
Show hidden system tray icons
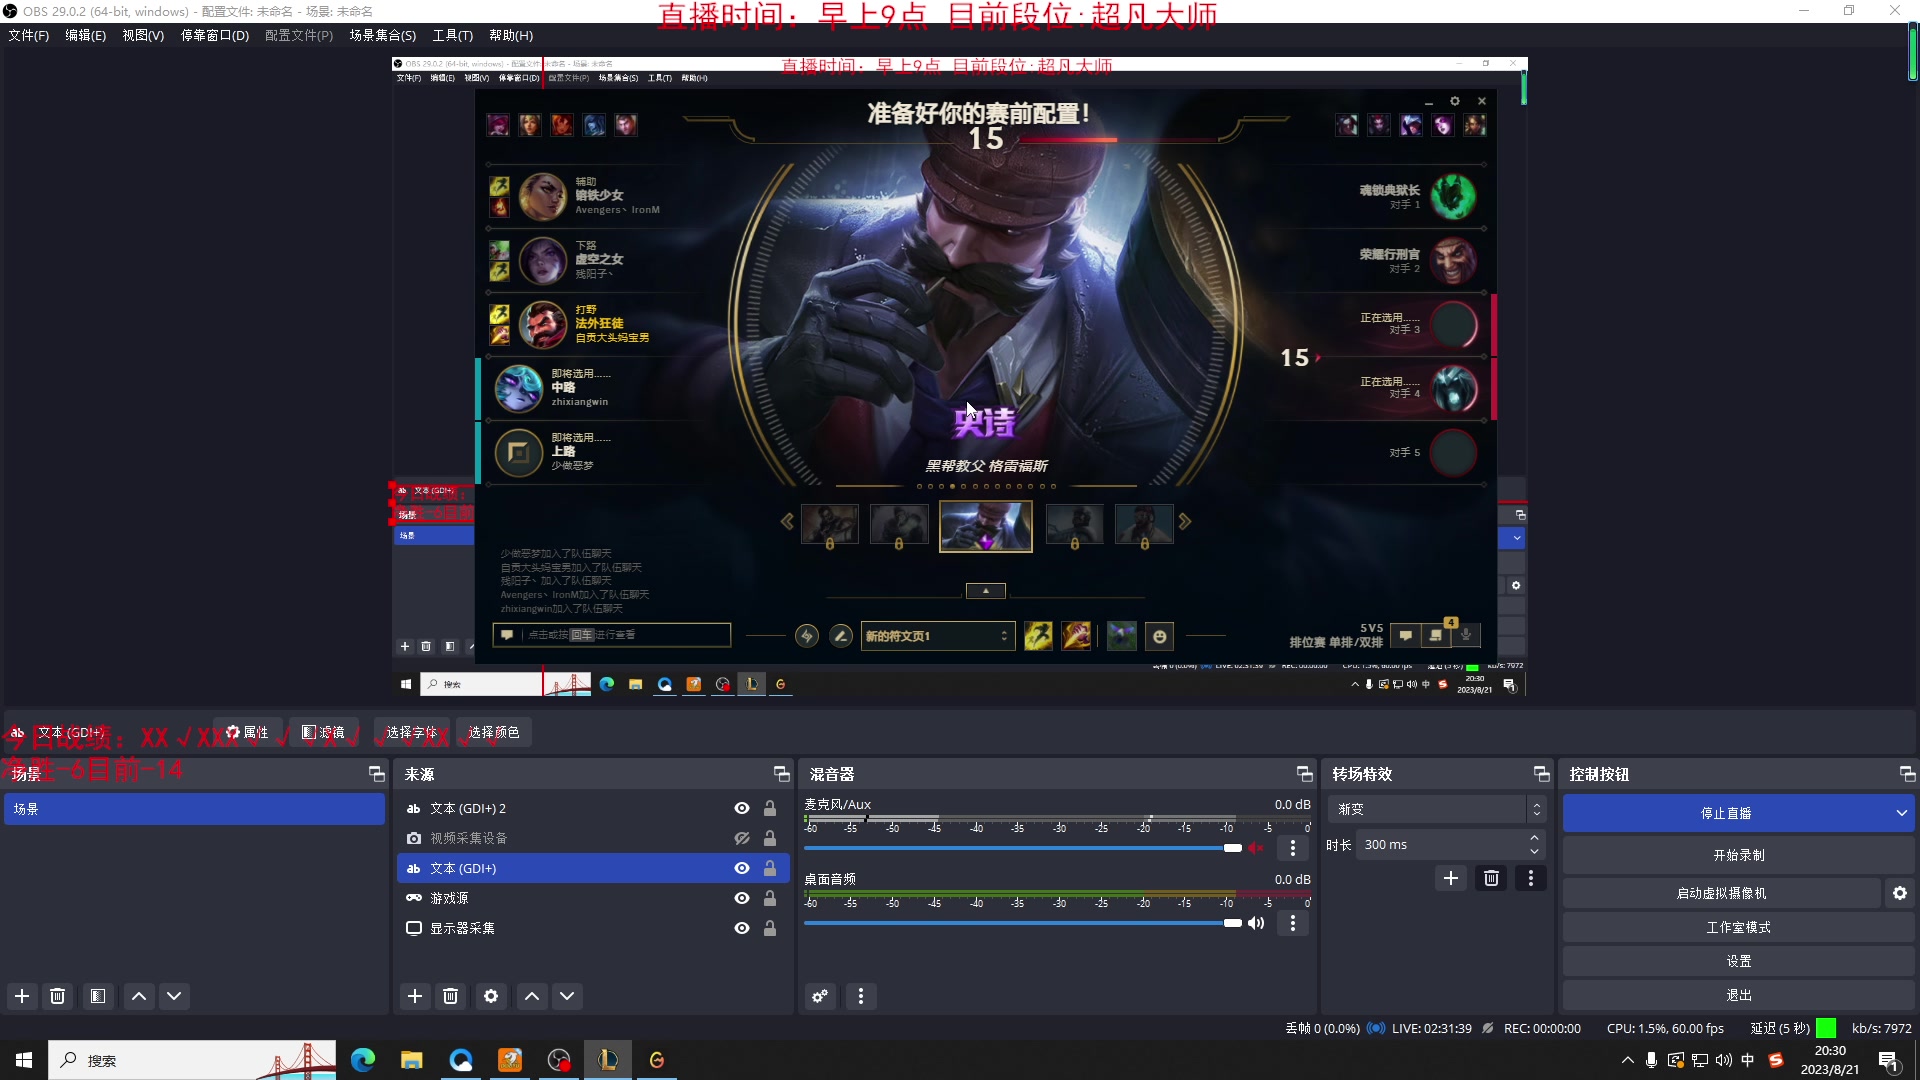(x=1628, y=1060)
